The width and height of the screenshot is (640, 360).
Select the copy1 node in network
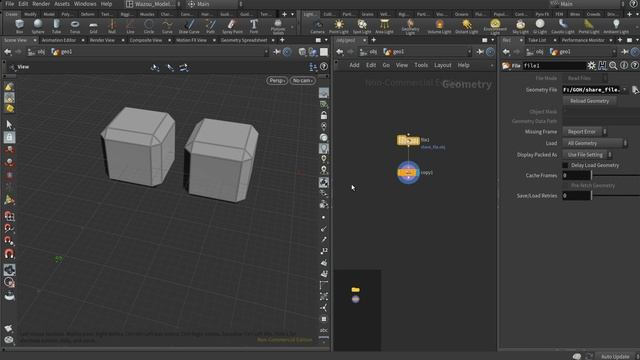click(x=408, y=173)
